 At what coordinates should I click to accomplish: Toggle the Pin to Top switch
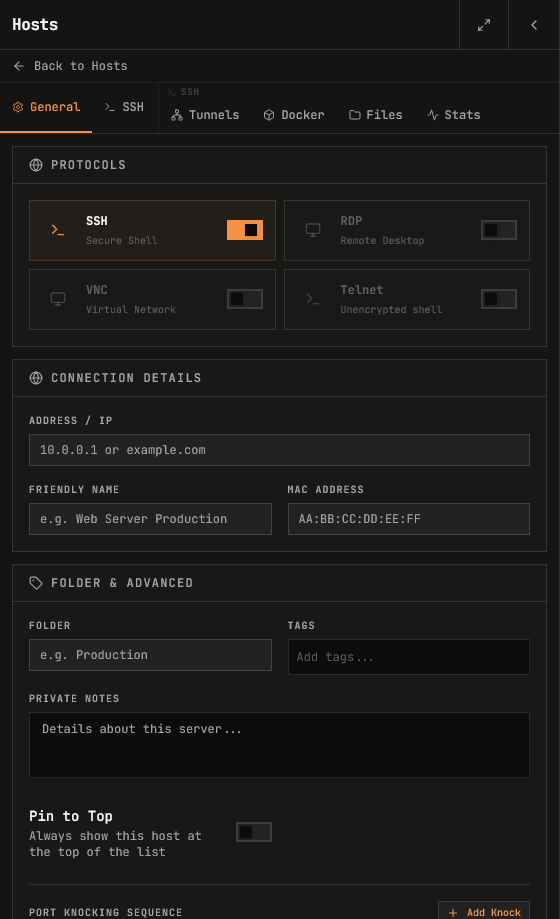click(253, 832)
